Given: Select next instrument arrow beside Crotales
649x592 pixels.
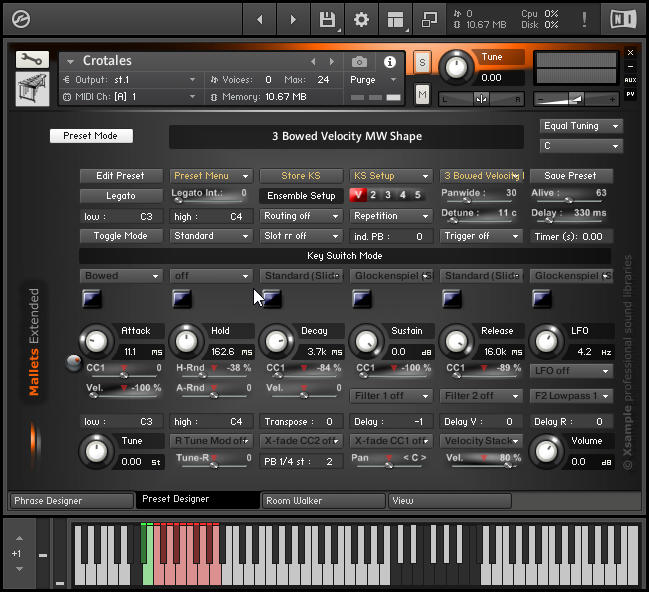Looking at the screenshot, I should point(332,62).
